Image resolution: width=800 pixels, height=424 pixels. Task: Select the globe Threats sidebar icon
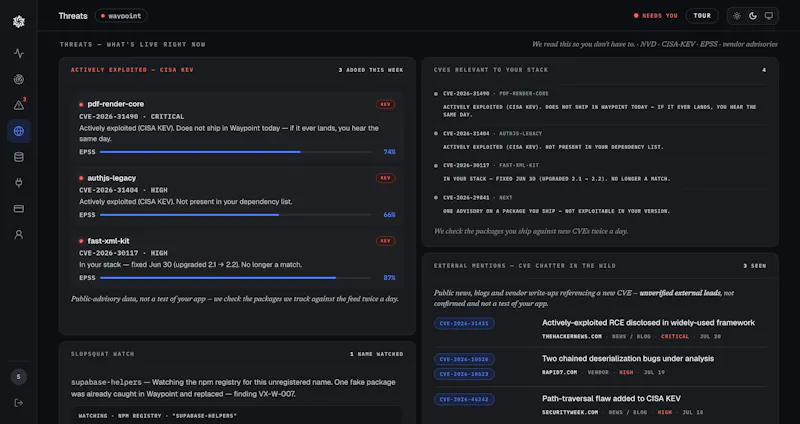pyautogui.click(x=19, y=131)
